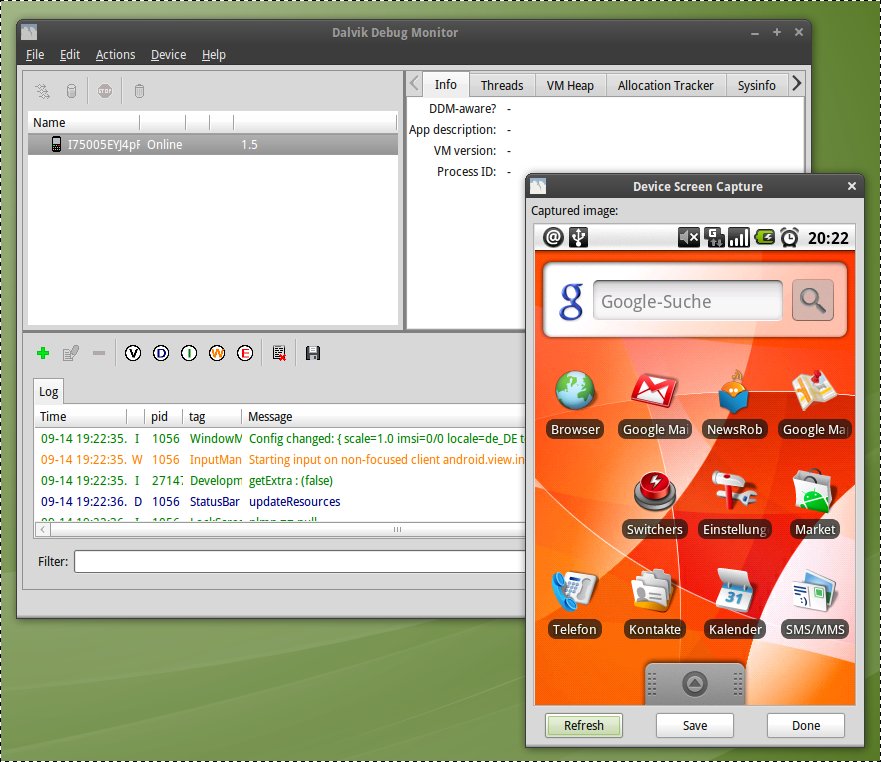Open the Device menu
This screenshot has width=881, height=762.
coord(168,55)
